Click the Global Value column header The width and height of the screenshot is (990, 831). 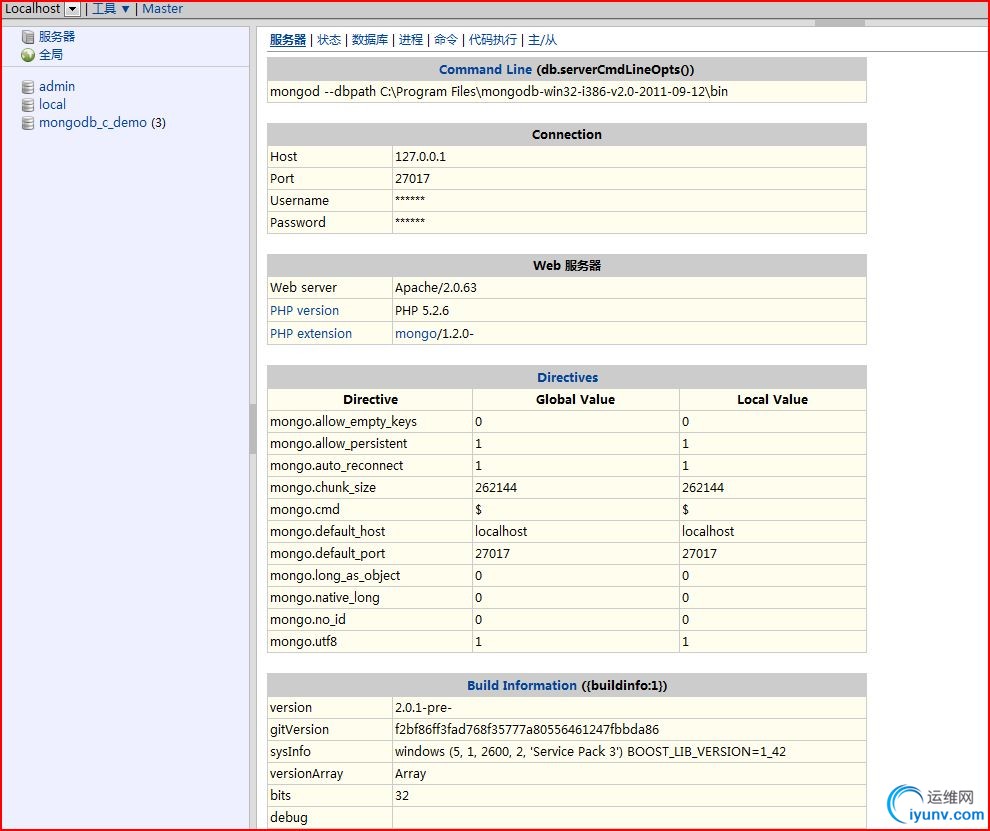tap(575, 400)
